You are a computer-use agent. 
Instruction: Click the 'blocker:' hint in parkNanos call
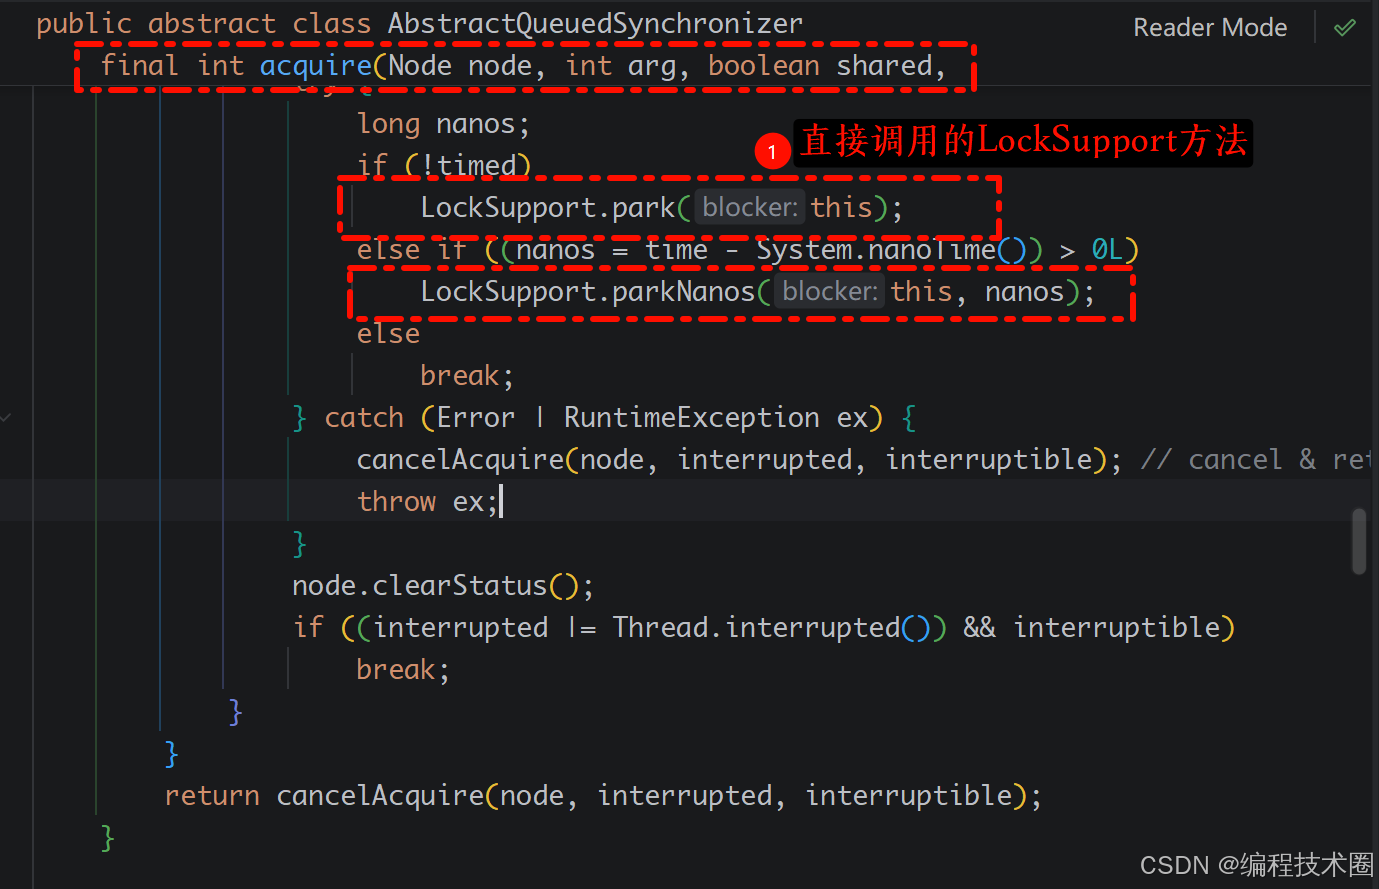click(x=830, y=291)
